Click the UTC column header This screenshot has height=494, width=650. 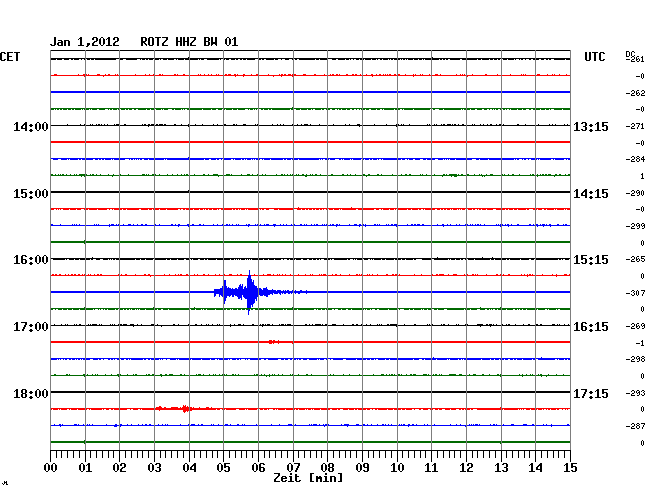(594, 56)
